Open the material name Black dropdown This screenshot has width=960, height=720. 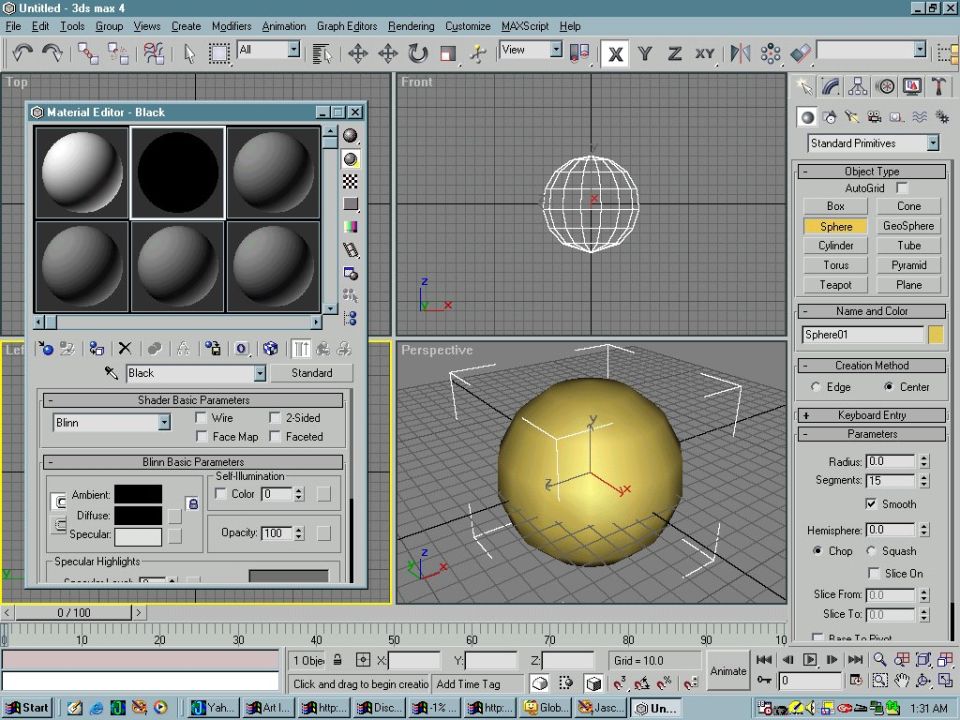coord(260,373)
